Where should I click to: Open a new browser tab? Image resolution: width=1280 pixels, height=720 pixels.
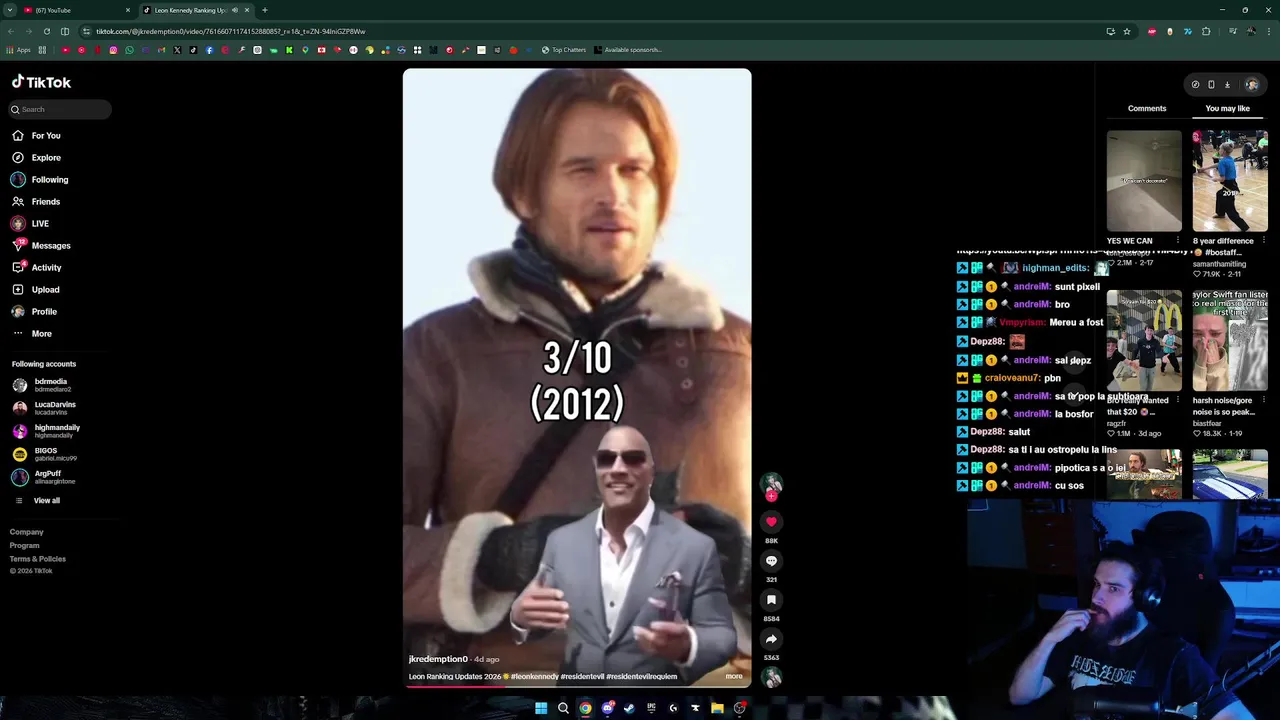tap(264, 10)
